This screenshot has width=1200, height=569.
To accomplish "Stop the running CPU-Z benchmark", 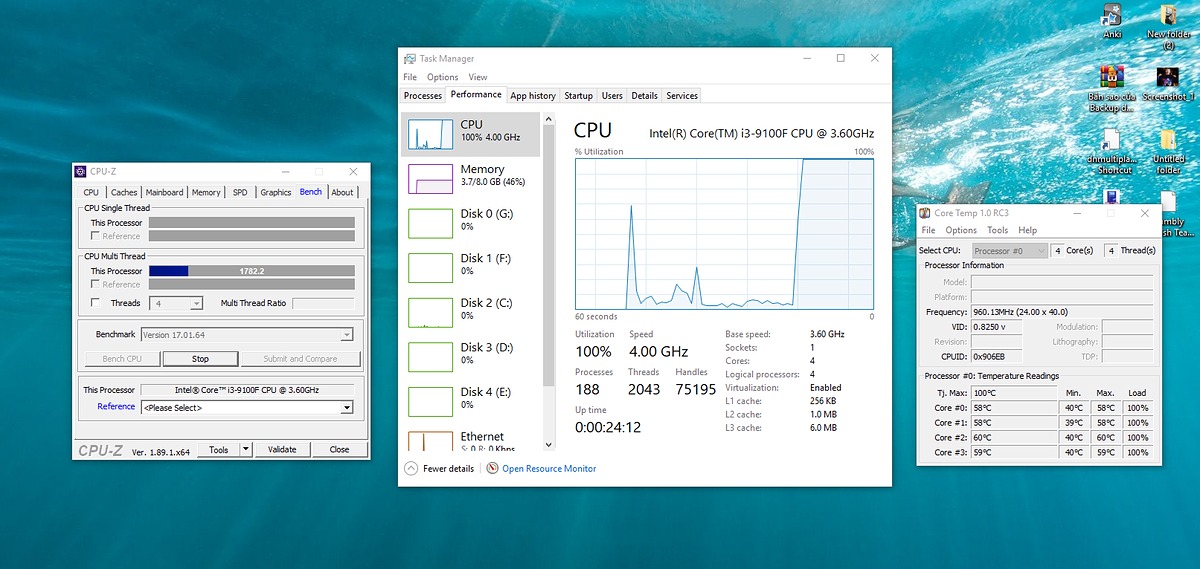I will point(200,358).
